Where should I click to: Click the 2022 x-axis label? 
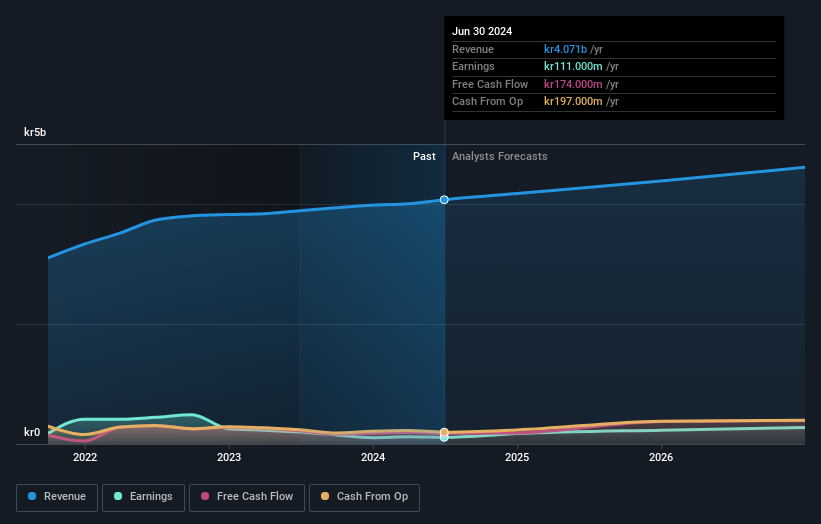pos(85,457)
